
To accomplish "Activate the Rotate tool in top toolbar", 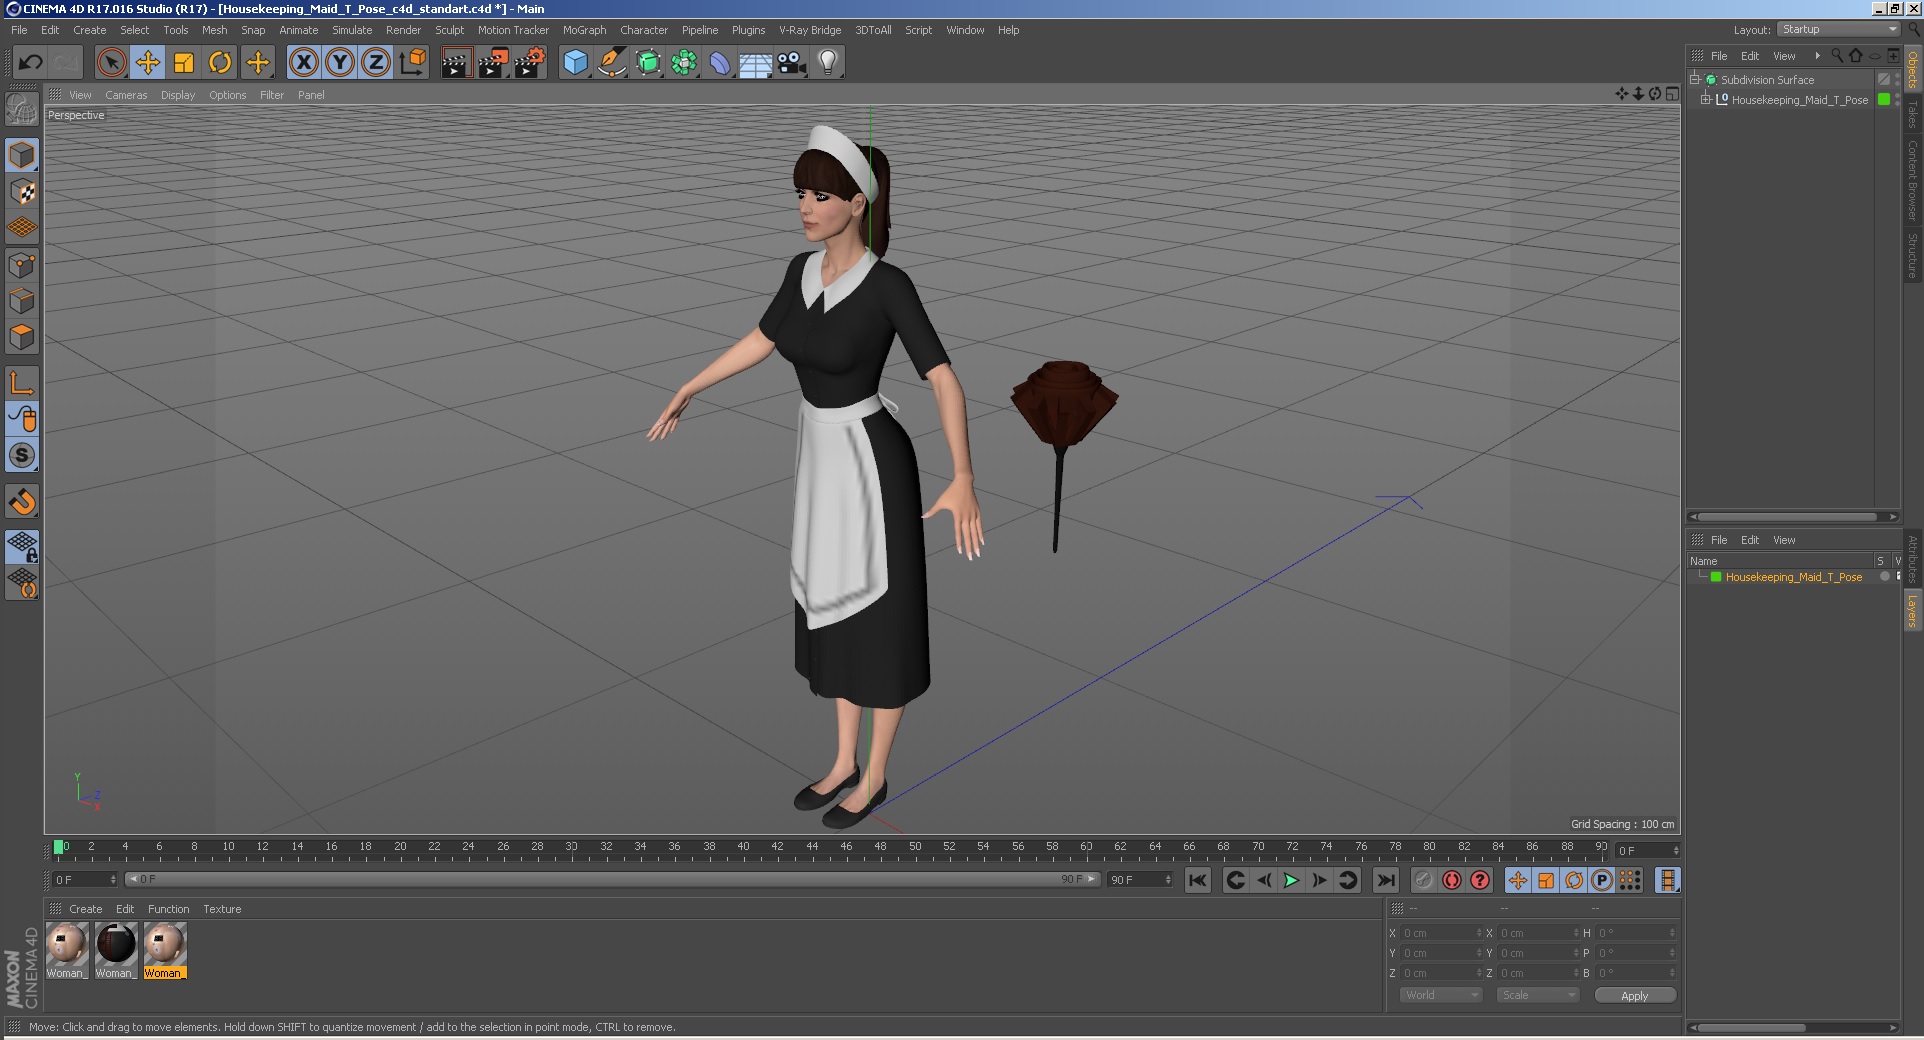I will [x=220, y=62].
